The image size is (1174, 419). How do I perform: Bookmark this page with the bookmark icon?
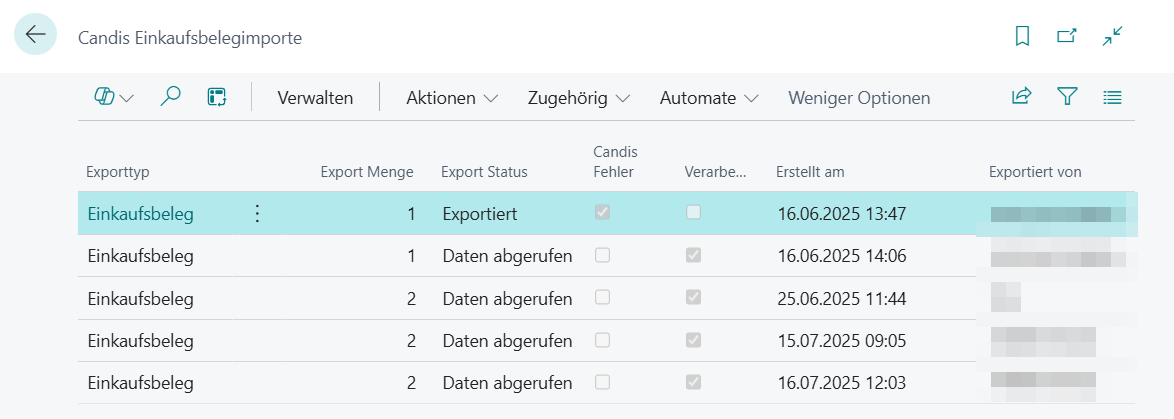pos(1022,36)
